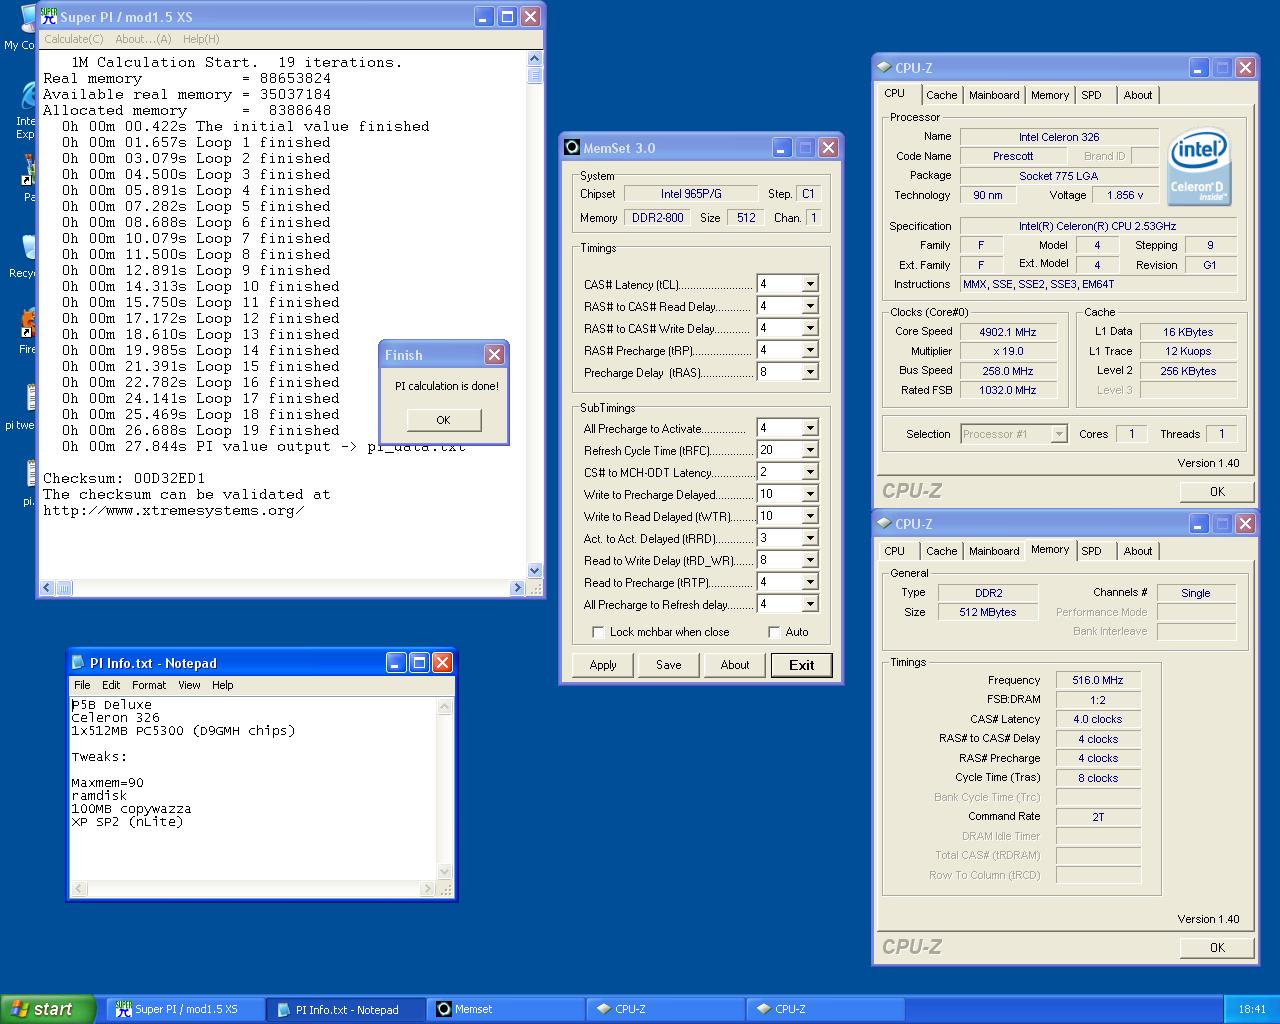
Task: Click Save button in MemSet
Action: [x=669, y=665]
